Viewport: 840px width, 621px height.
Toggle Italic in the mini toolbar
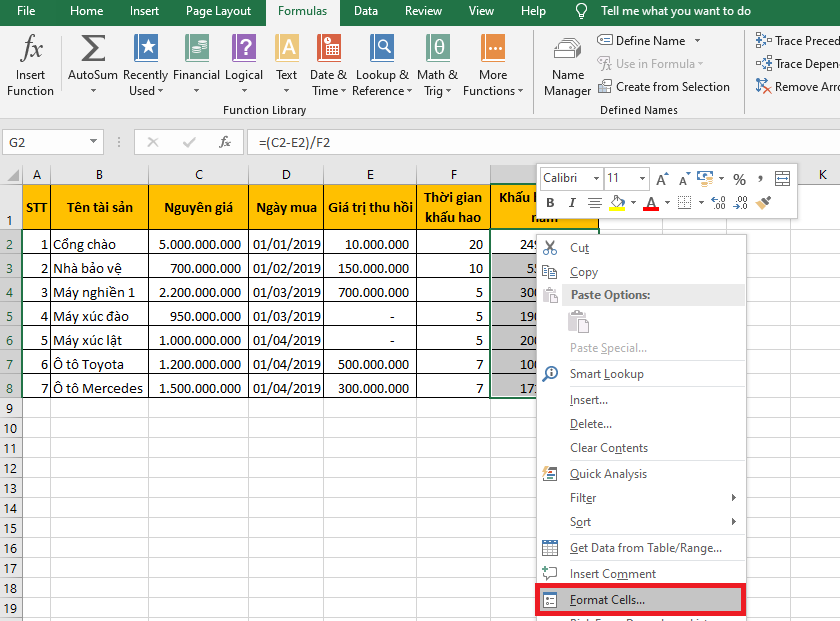570,203
